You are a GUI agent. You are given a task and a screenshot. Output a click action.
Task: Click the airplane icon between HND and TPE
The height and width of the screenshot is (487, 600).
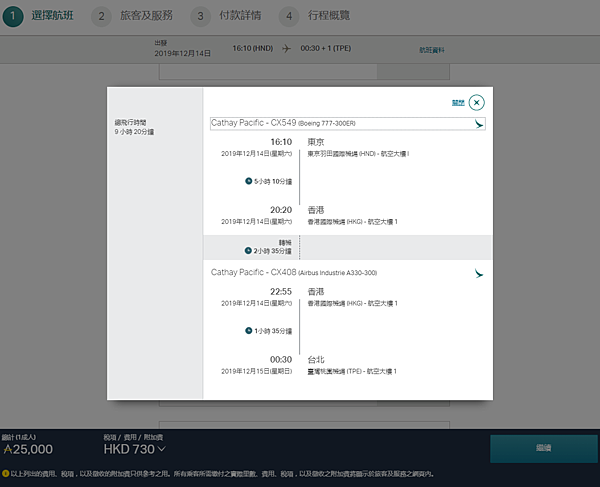pos(286,49)
